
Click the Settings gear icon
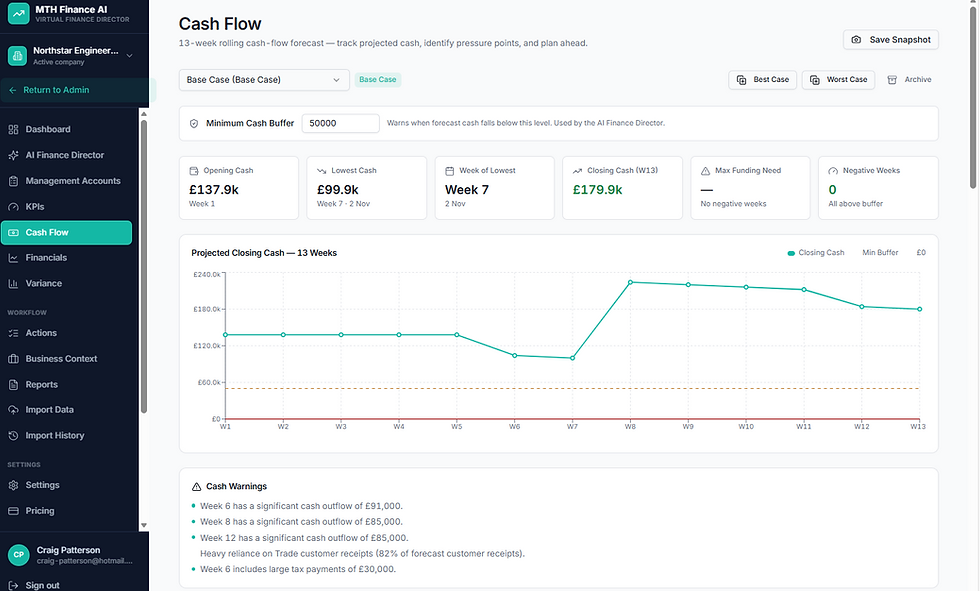13,485
